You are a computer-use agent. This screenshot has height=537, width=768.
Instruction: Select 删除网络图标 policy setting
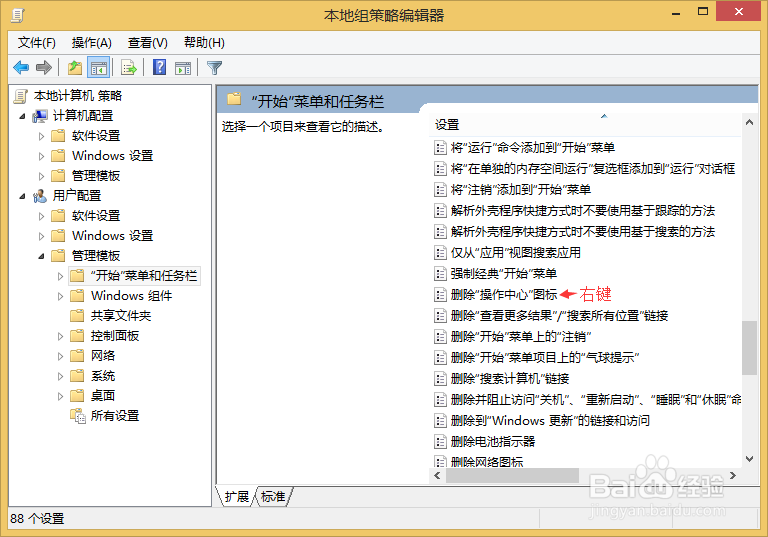point(487,462)
